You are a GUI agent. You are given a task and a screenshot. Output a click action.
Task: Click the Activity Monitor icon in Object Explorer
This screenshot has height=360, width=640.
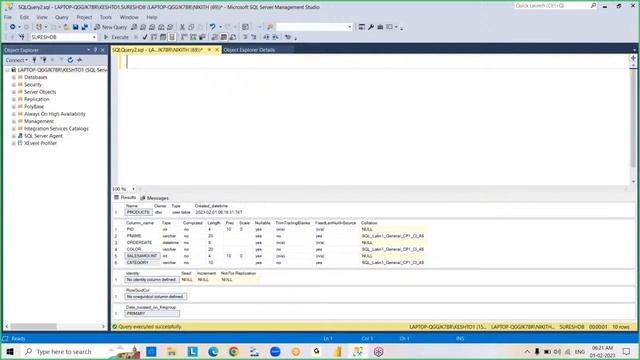click(x=79, y=60)
